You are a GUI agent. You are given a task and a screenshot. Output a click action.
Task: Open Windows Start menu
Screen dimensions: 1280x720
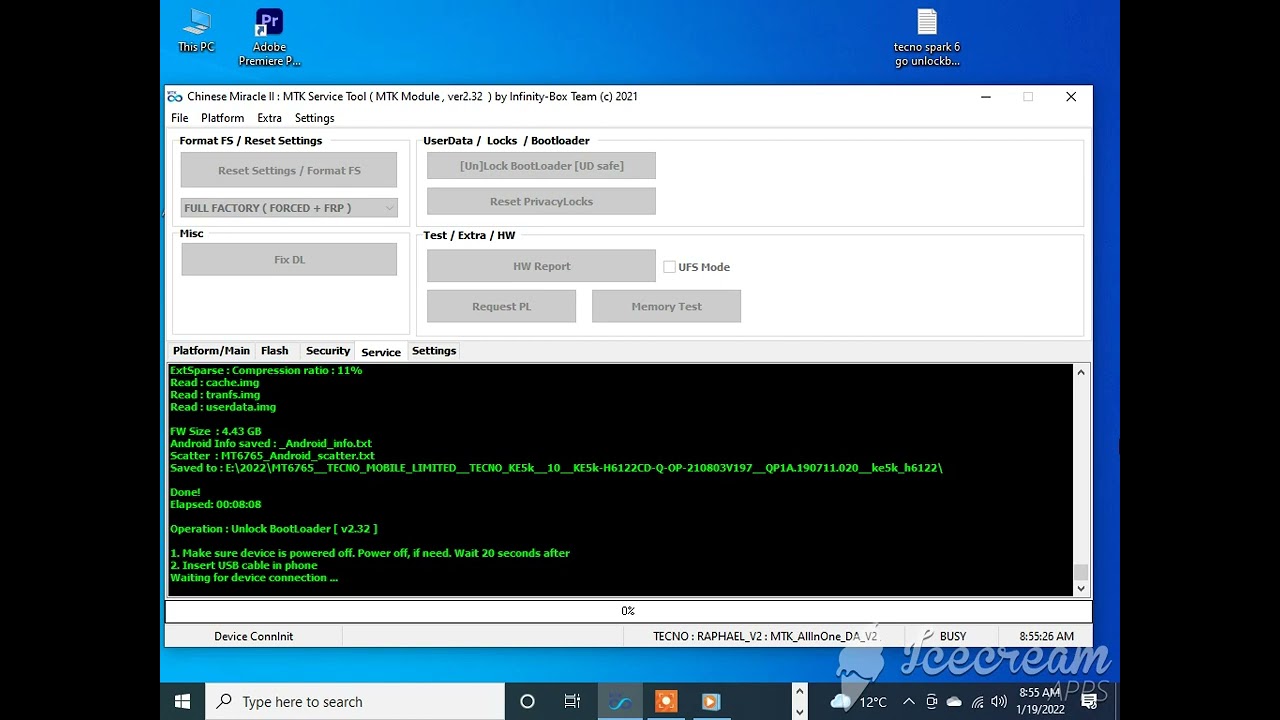pyautogui.click(x=183, y=701)
